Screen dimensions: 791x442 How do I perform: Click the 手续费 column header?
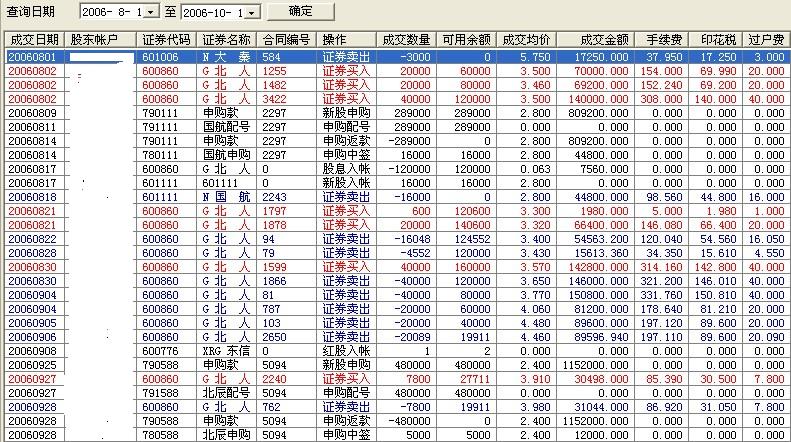click(x=664, y=39)
